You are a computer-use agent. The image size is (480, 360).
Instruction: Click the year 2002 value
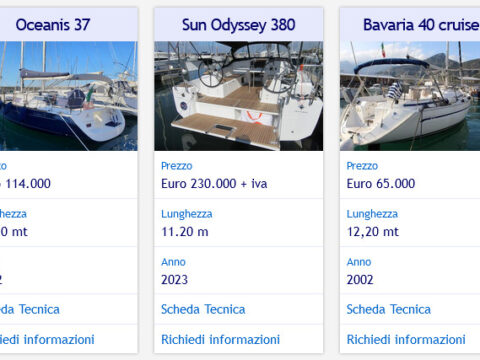point(360,280)
